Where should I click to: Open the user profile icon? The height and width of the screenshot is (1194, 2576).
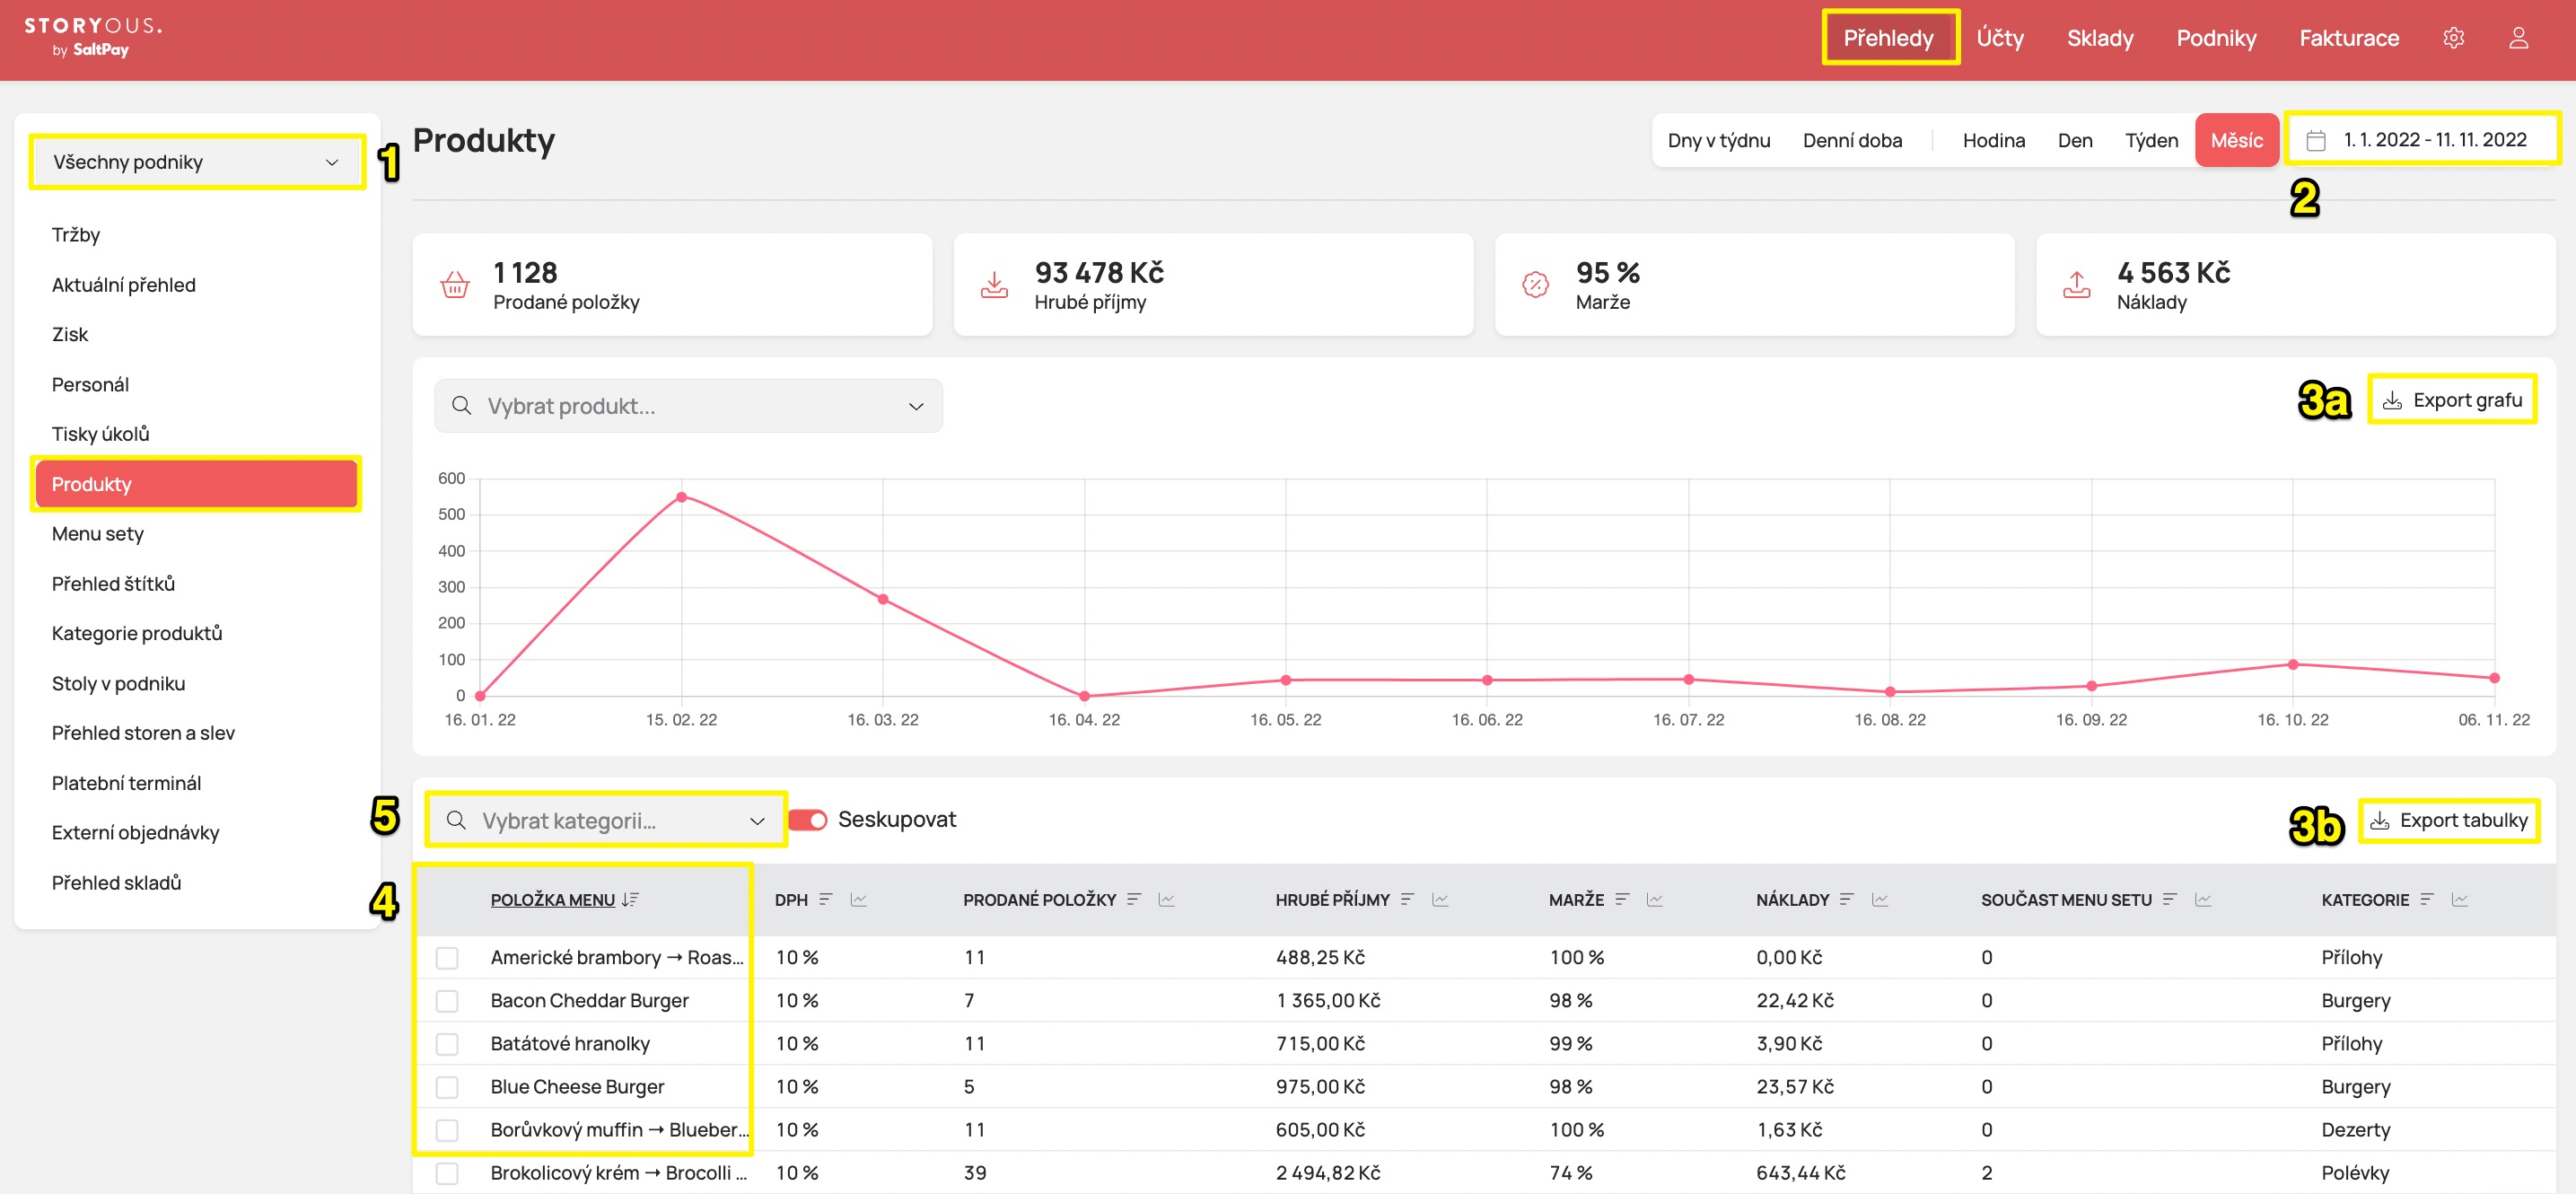(x=2518, y=38)
